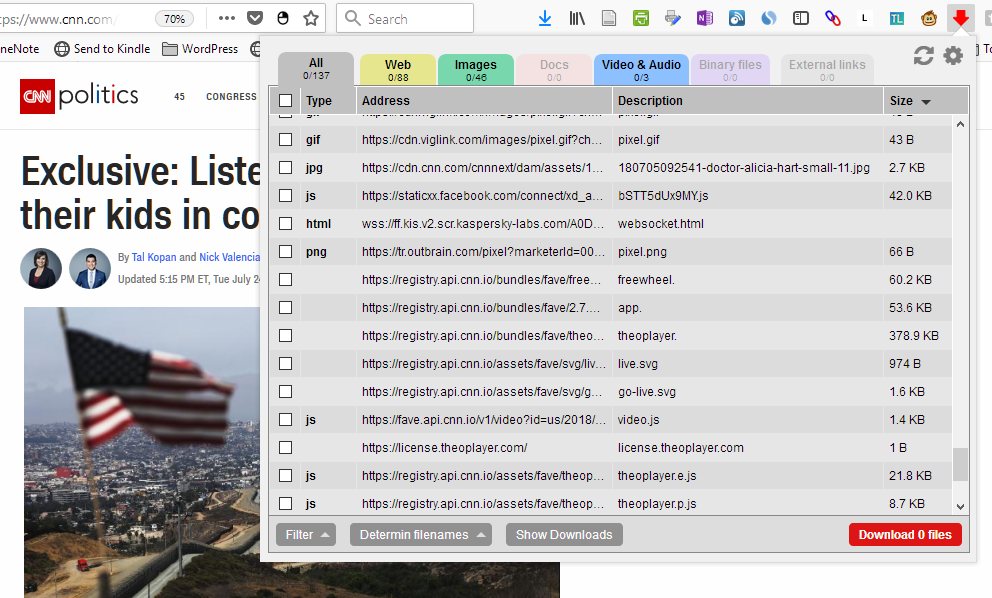Click the file list scrollbar down arrow
This screenshot has width=992, height=598.
[x=961, y=507]
